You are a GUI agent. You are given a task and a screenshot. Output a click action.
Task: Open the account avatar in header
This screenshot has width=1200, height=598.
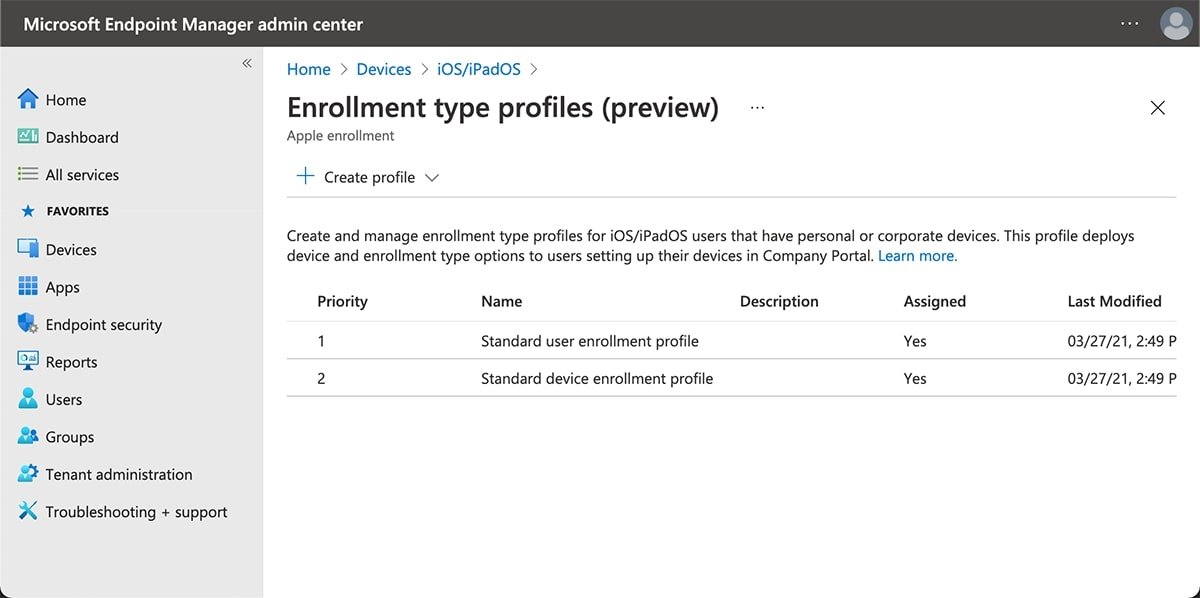tap(1176, 24)
